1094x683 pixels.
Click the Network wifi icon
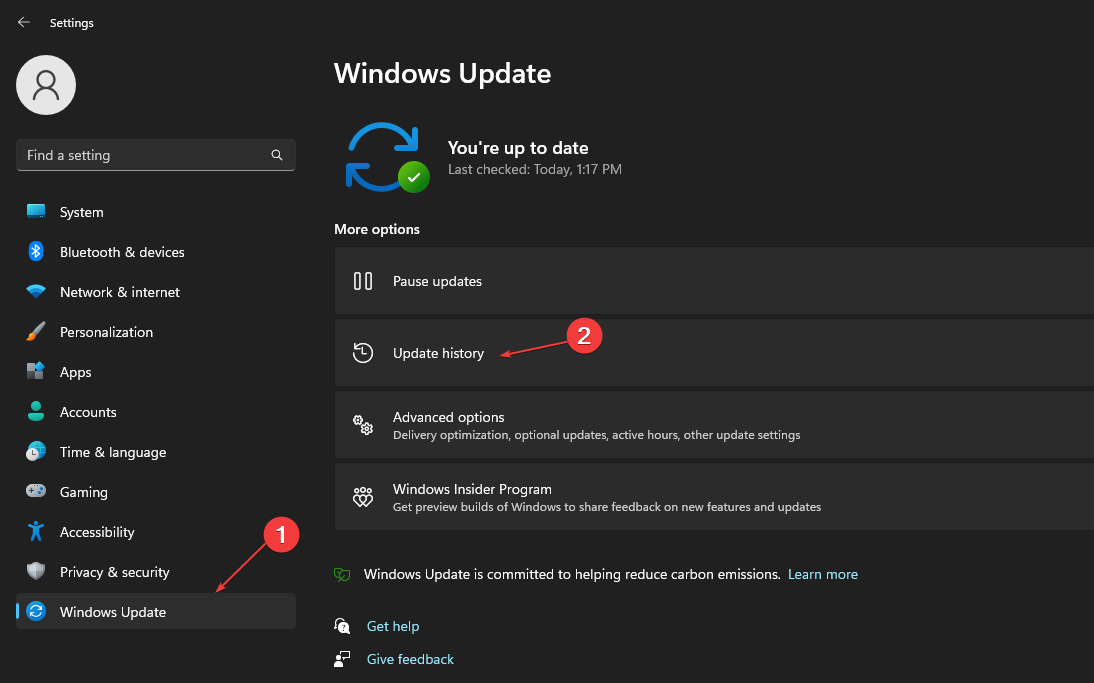[x=36, y=292]
